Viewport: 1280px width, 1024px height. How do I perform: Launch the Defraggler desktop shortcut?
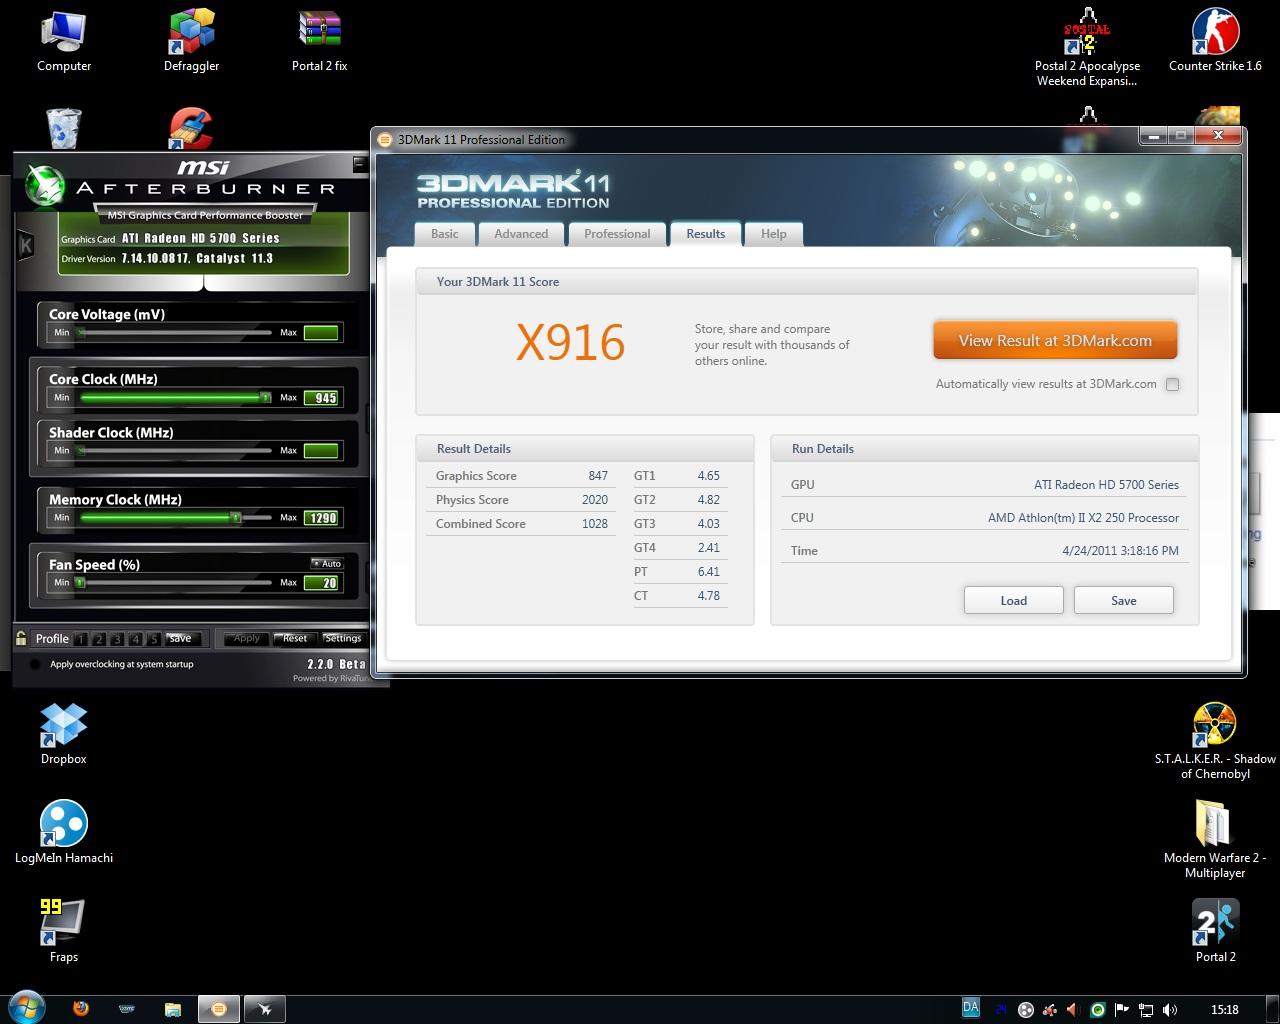click(x=191, y=41)
